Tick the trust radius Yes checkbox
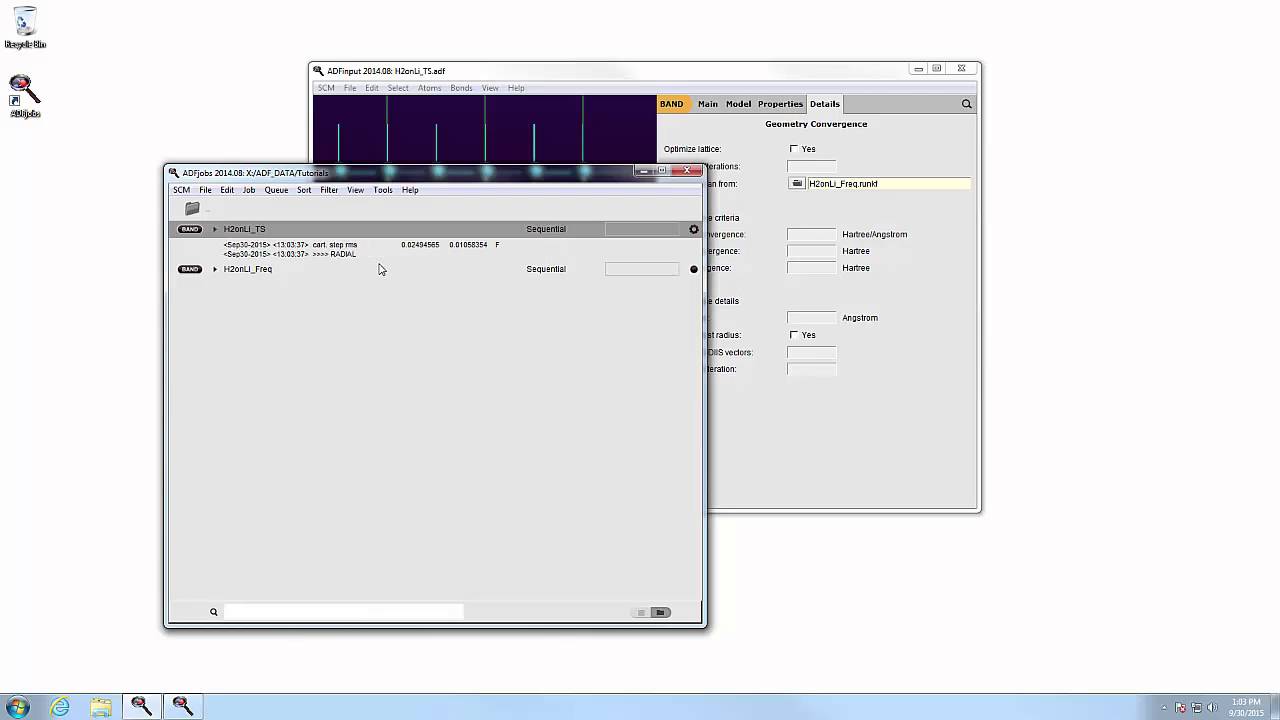 (x=794, y=335)
